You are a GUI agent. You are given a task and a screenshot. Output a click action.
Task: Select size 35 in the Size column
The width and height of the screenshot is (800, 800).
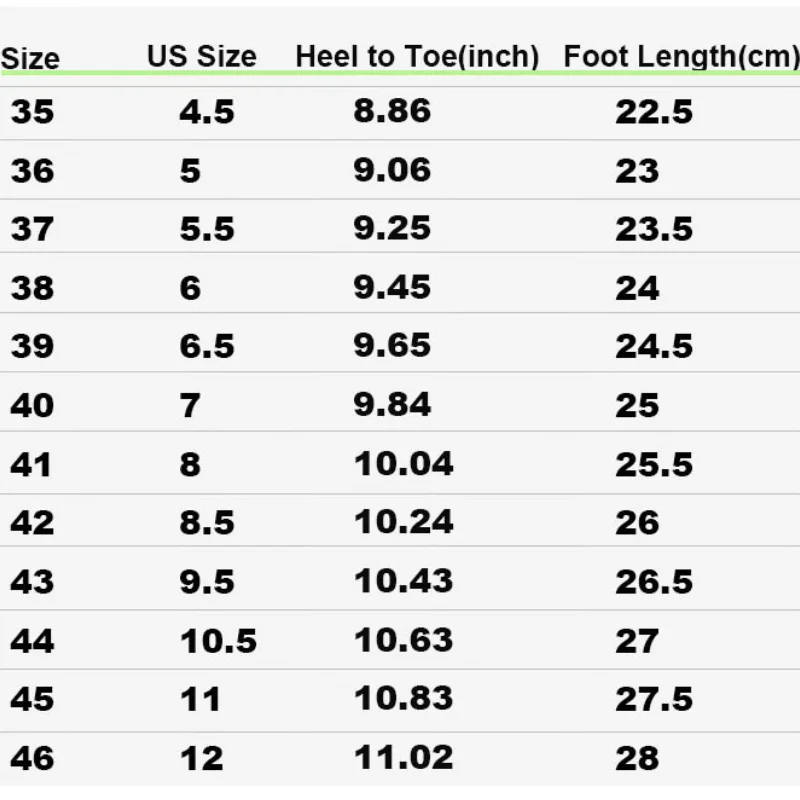click(x=33, y=111)
